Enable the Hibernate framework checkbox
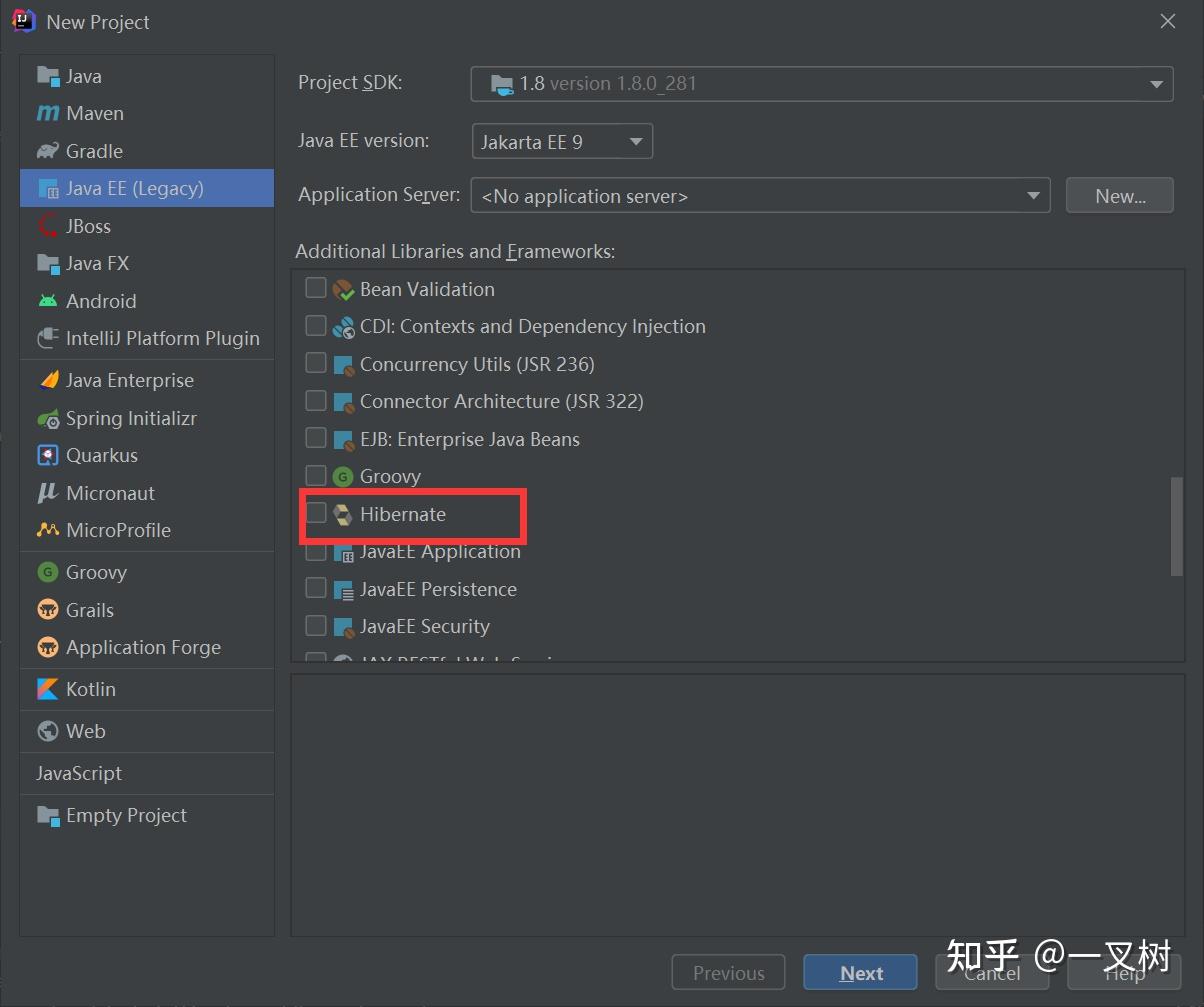Screen dimensions: 1204x1007 (317, 513)
